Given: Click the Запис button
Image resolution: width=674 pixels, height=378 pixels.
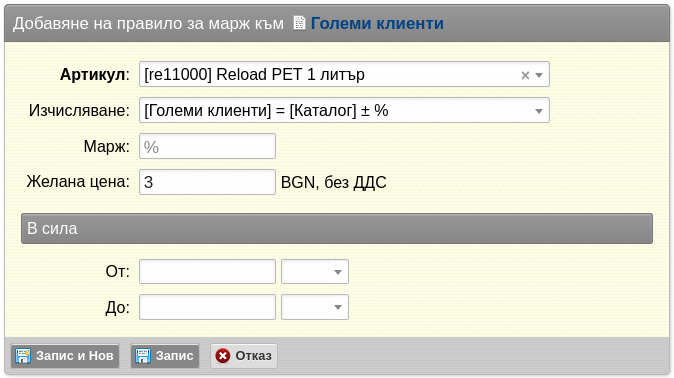Looking at the screenshot, I should click(165, 356).
